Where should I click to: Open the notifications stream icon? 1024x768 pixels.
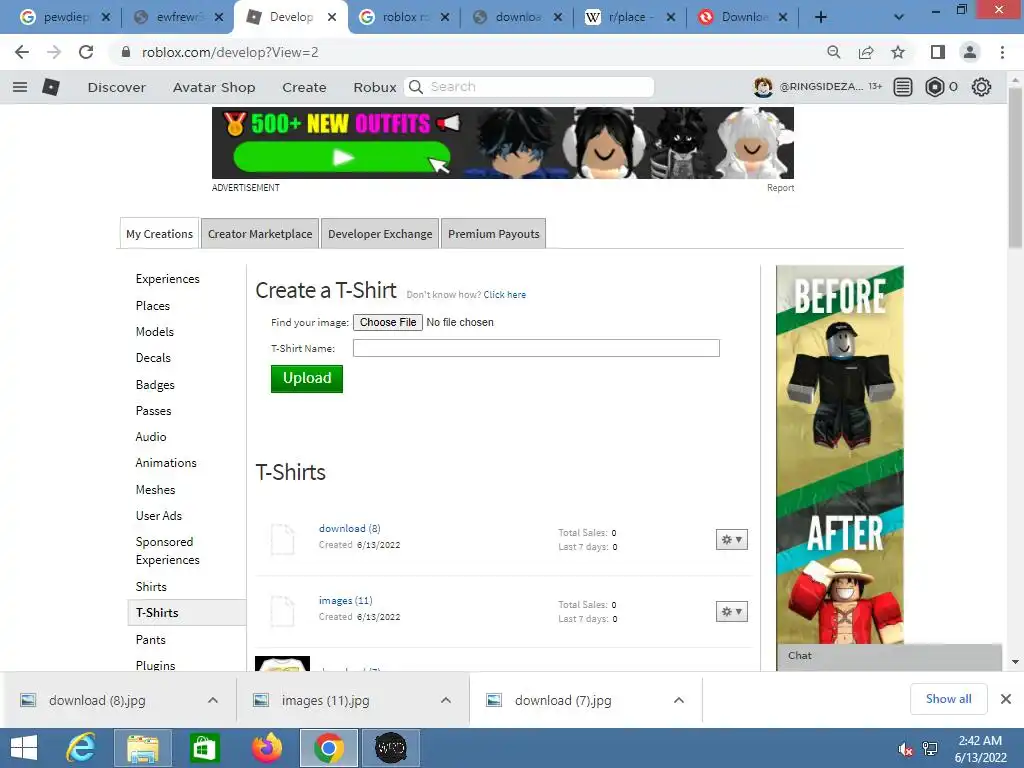(903, 87)
